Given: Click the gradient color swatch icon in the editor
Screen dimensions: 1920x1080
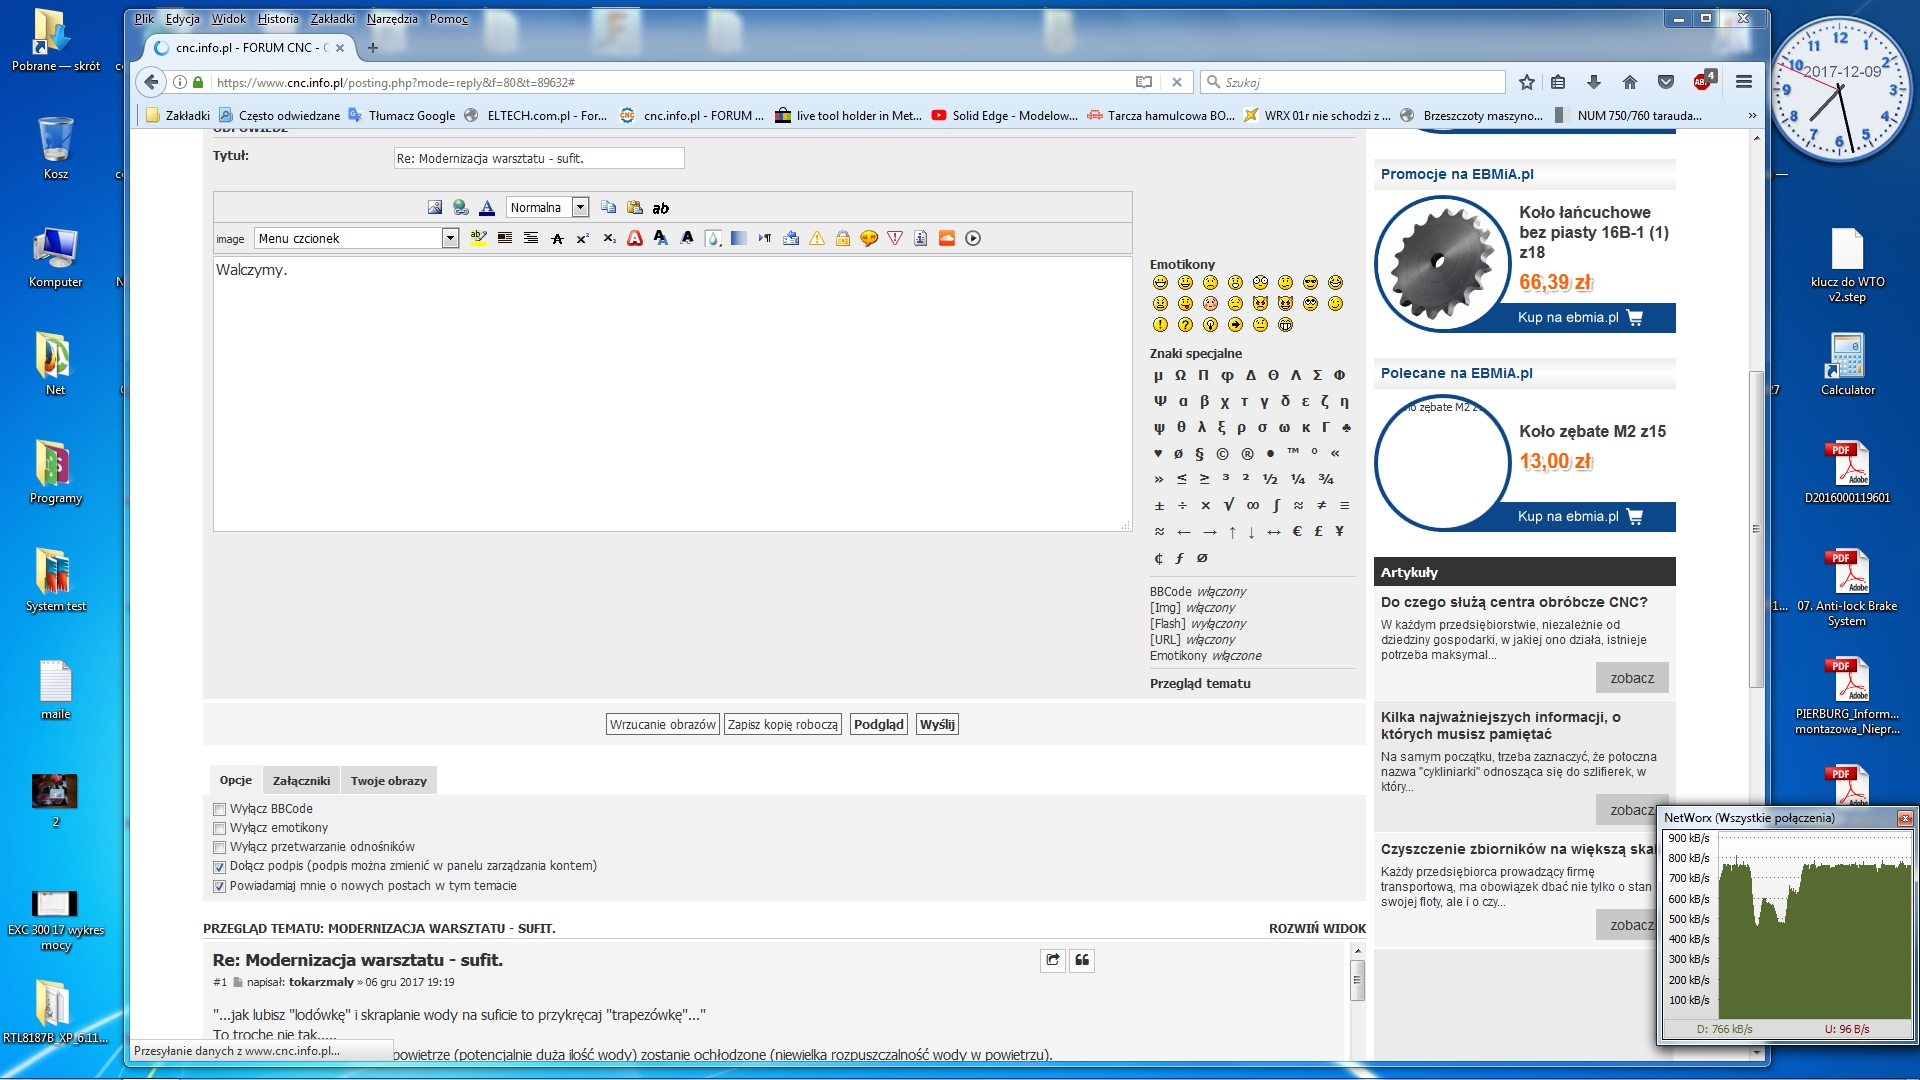Looking at the screenshot, I should click(739, 238).
